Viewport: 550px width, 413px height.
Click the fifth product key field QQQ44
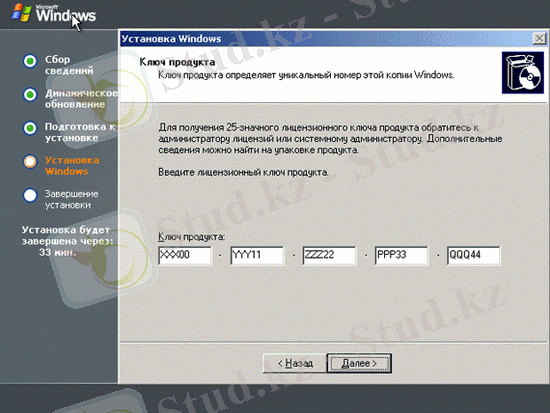474,255
